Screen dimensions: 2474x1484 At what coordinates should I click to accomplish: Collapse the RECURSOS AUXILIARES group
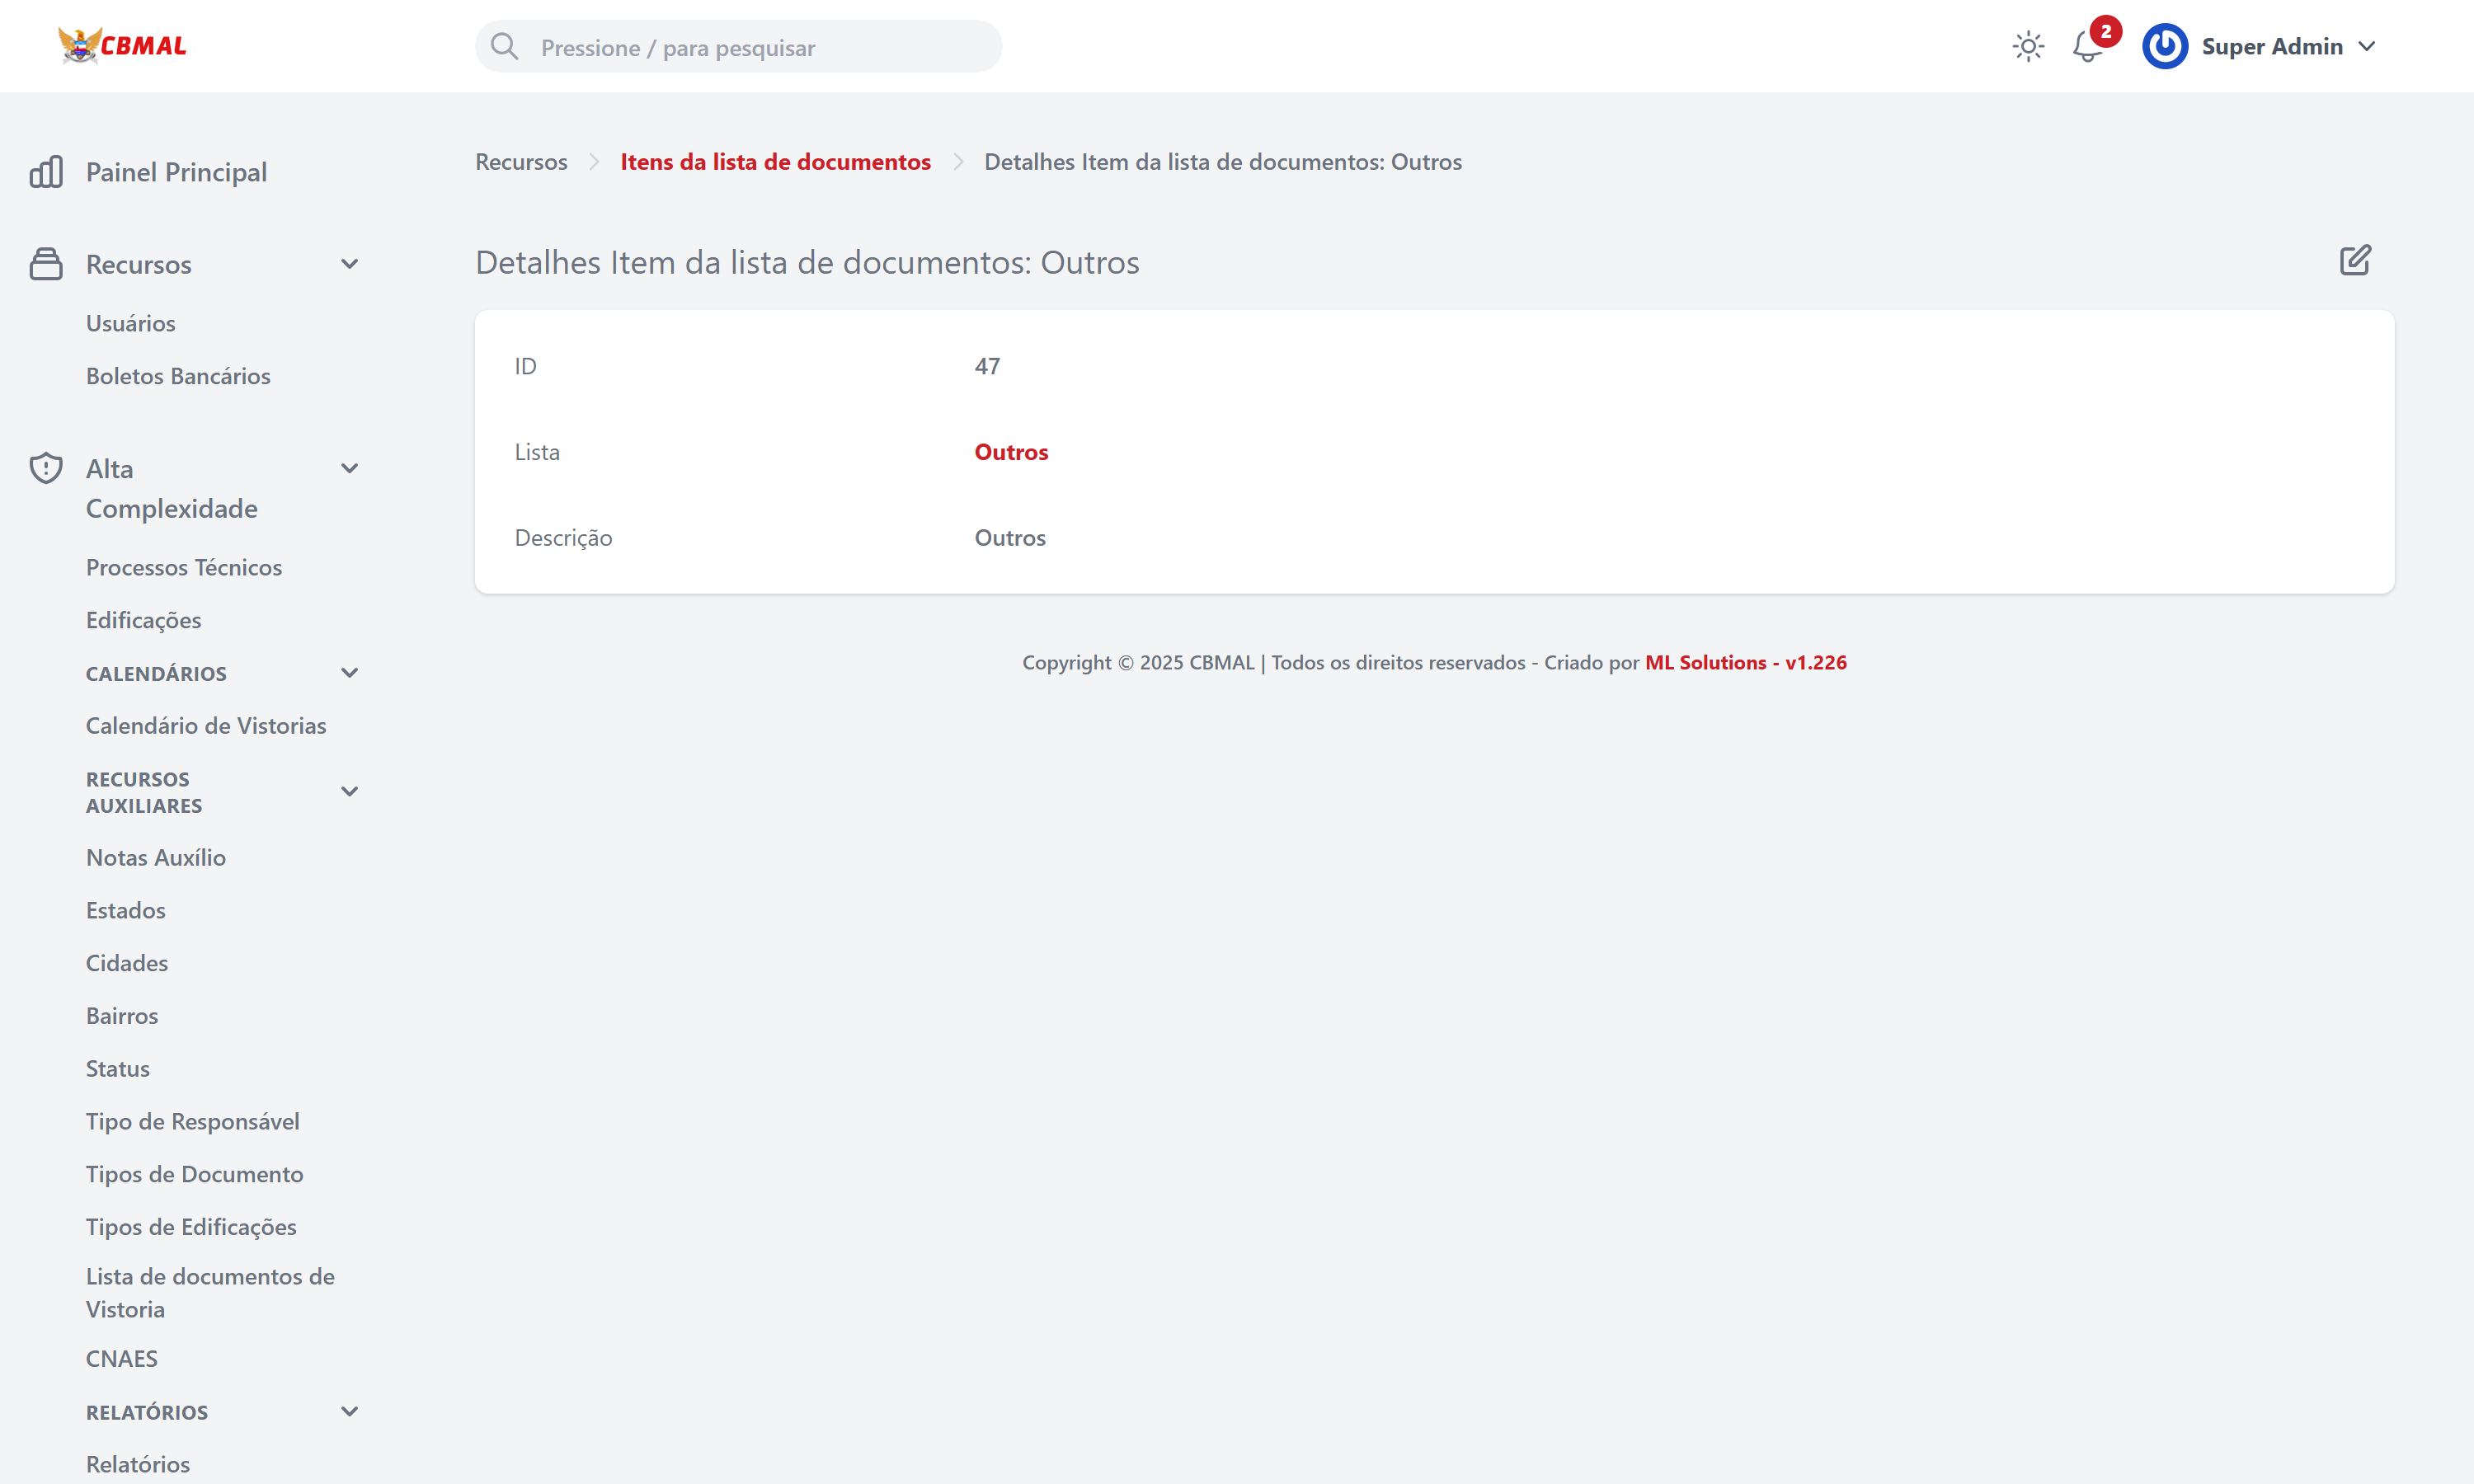(349, 792)
